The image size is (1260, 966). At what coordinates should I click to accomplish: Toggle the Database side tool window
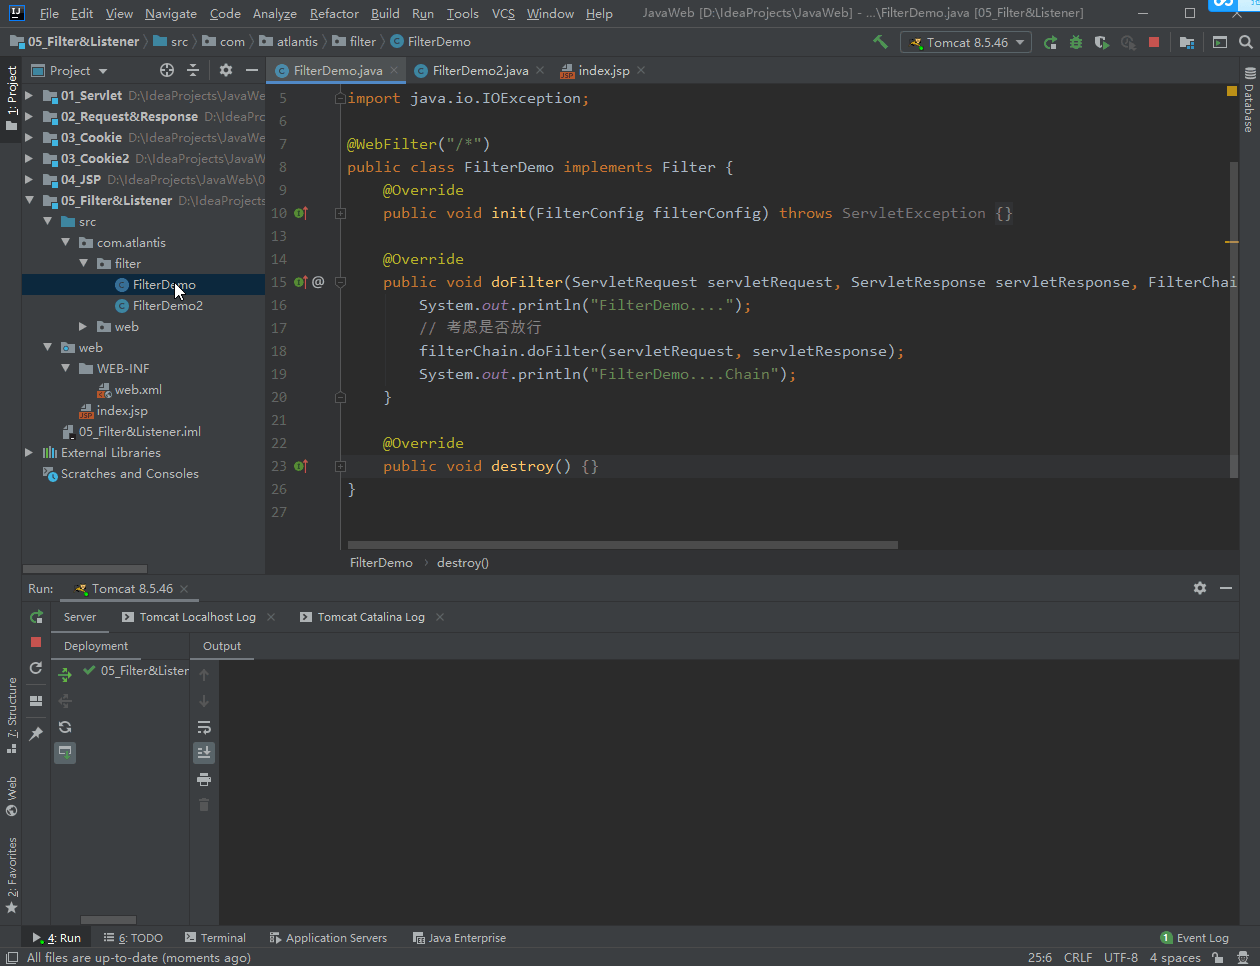pos(1249,100)
